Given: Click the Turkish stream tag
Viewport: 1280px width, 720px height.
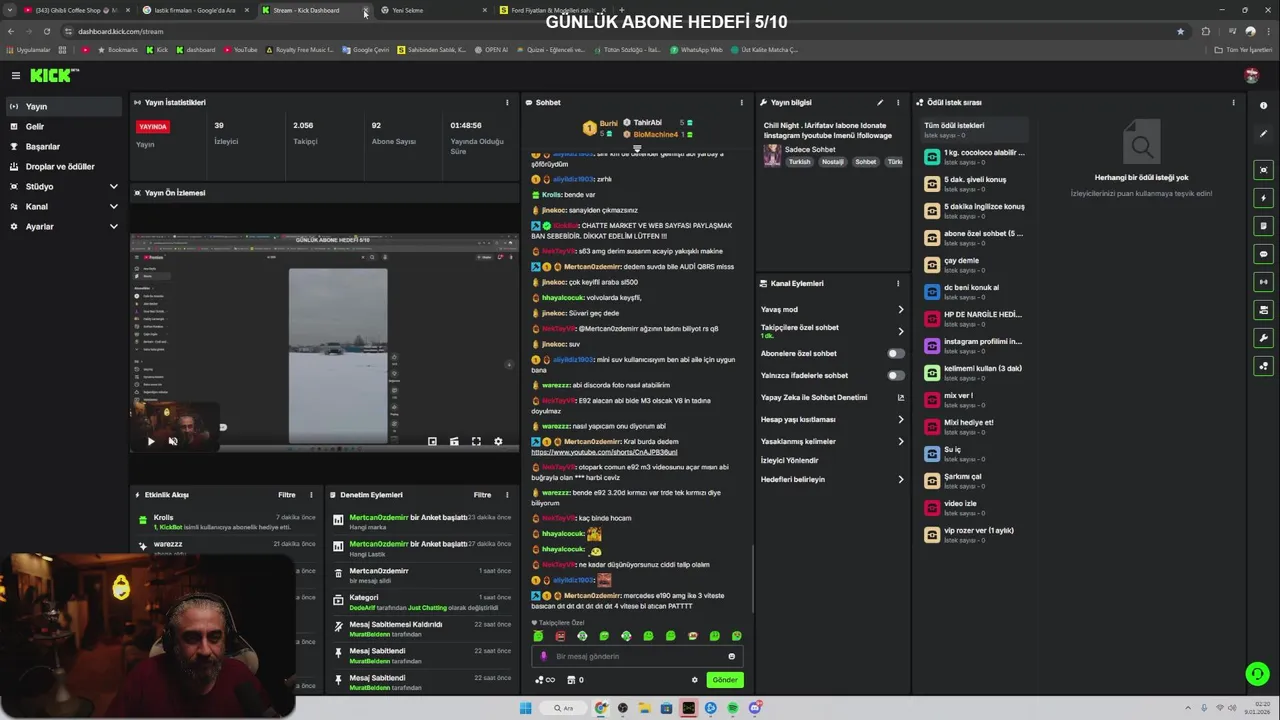Looking at the screenshot, I should [800, 162].
